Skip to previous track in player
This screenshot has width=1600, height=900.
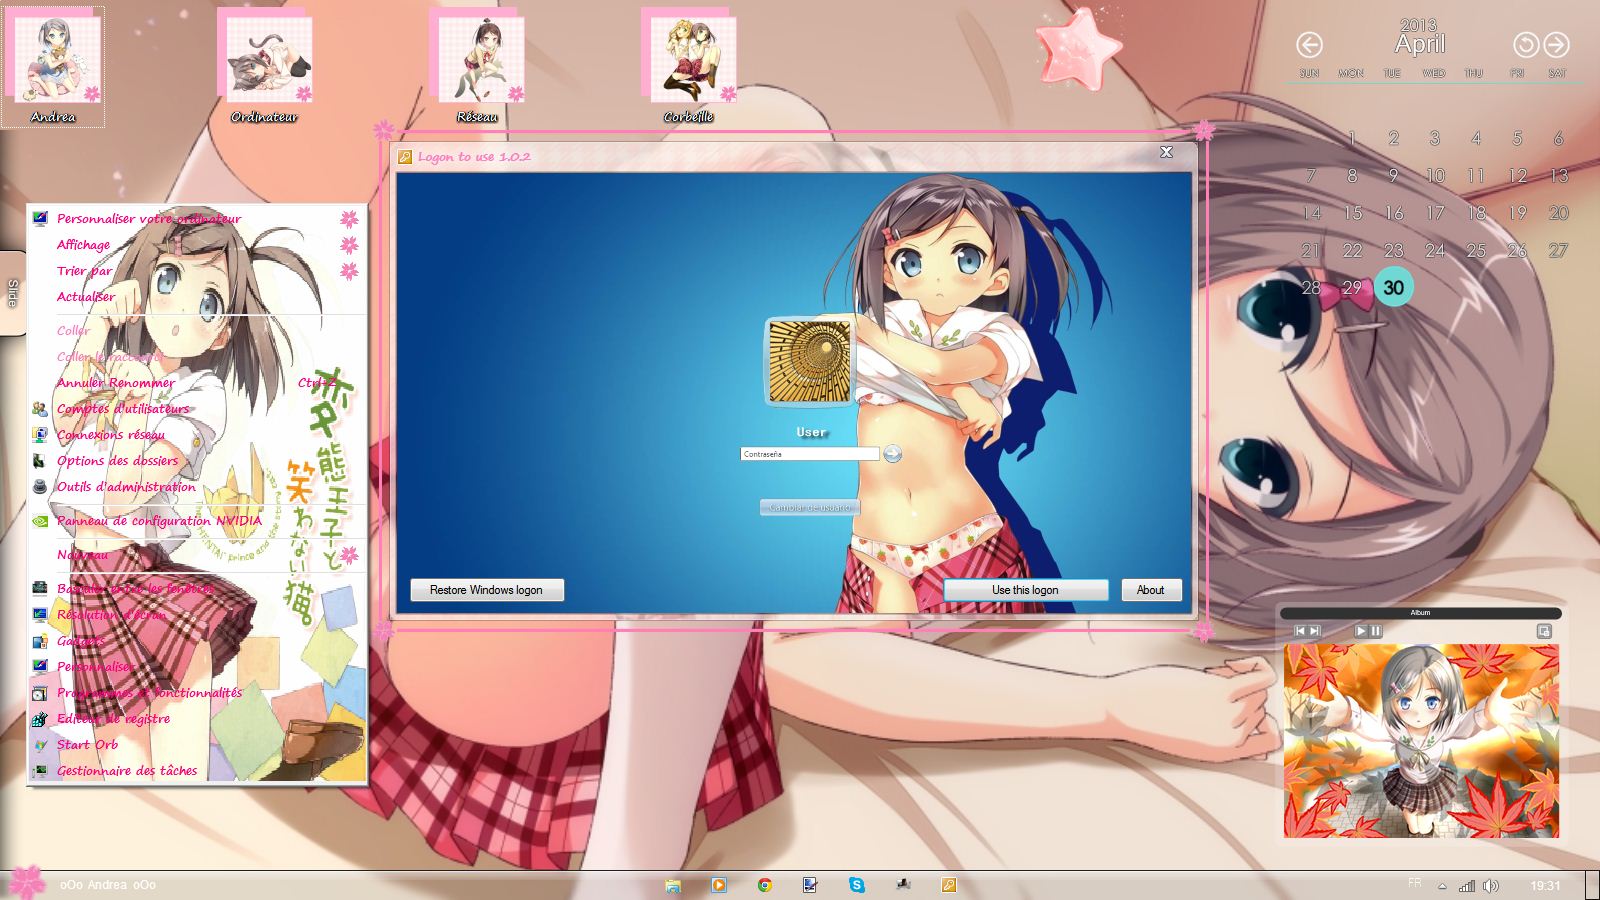(1300, 631)
